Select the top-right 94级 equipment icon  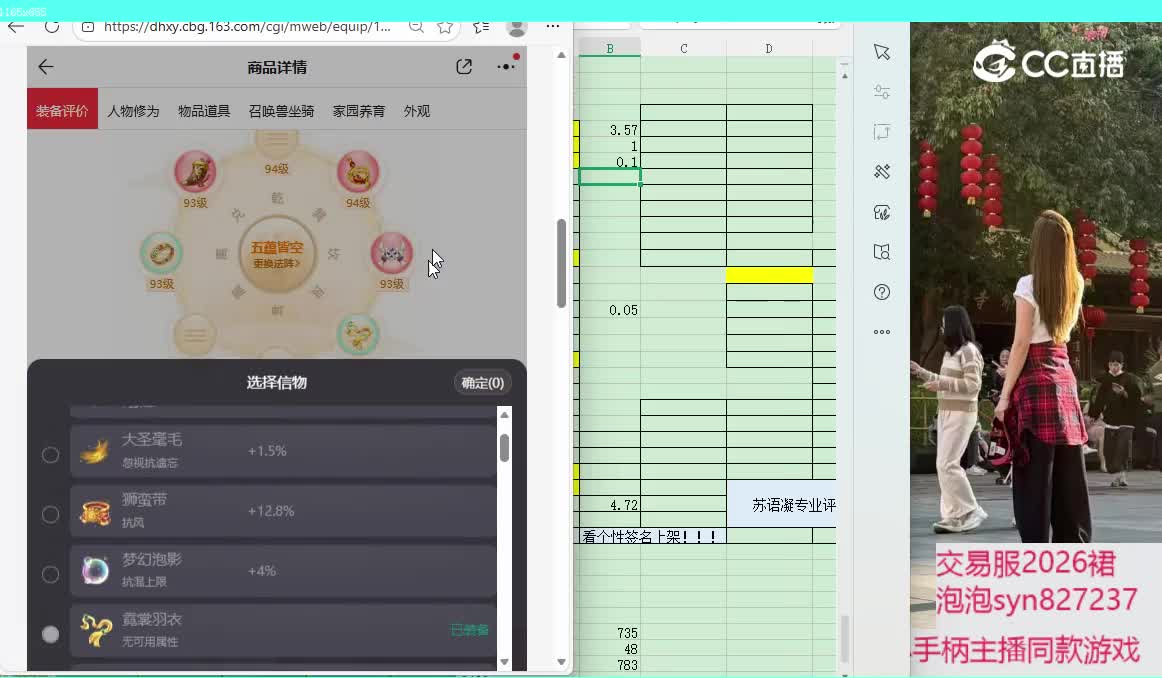coord(358,172)
